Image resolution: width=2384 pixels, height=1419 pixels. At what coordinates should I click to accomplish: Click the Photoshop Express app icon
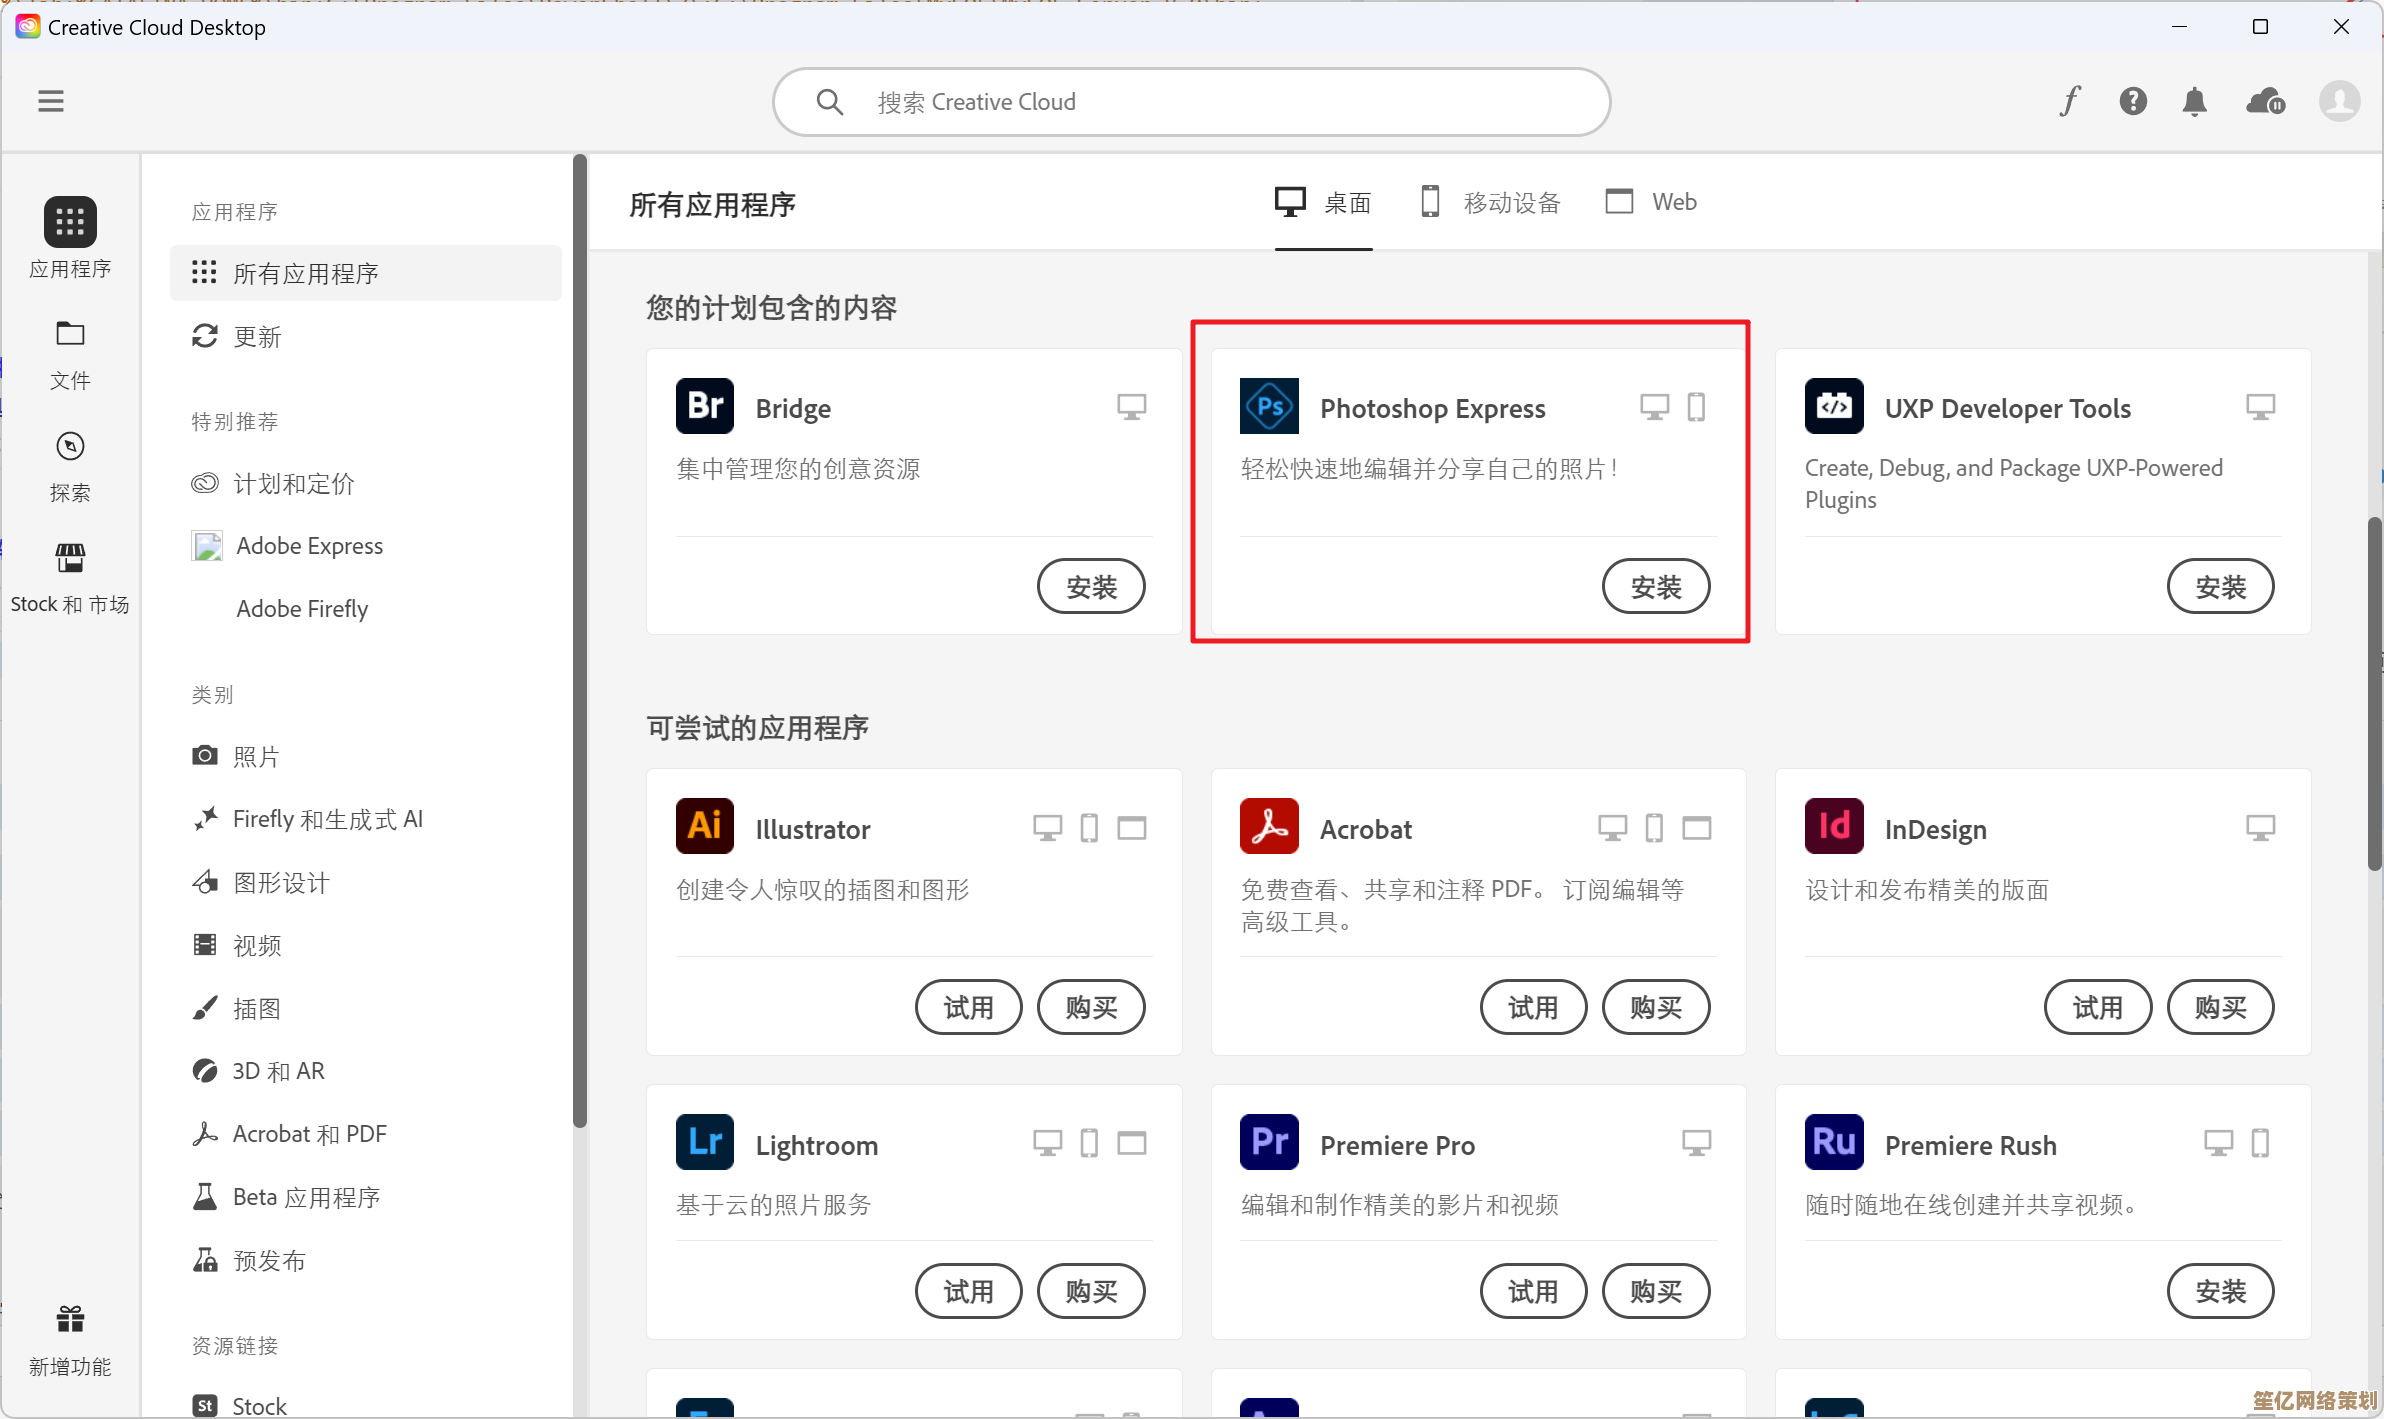1269,406
